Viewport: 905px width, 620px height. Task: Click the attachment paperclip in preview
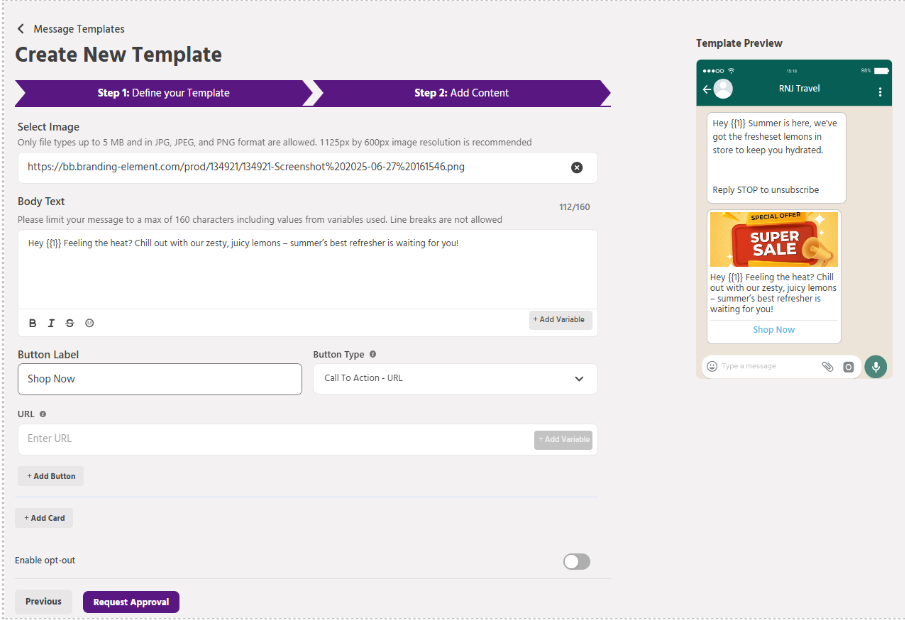[827, 367]
